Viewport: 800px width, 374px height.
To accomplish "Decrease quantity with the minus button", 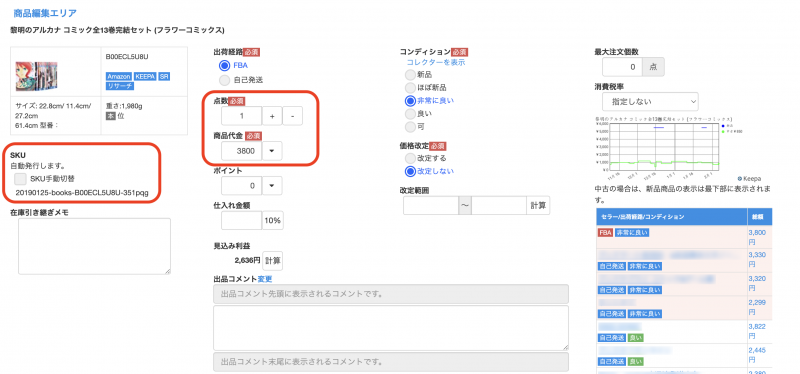I will click(x=292, y=116).
